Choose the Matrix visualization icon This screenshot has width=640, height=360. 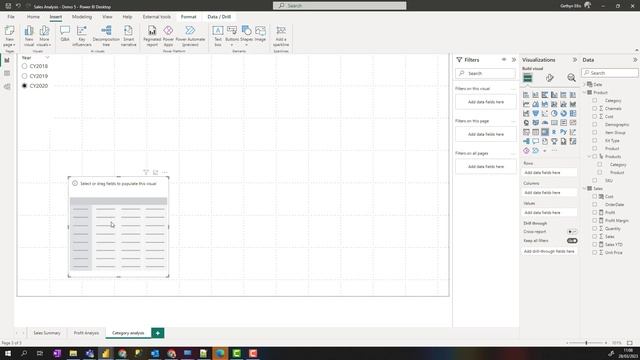click(545, 132)
